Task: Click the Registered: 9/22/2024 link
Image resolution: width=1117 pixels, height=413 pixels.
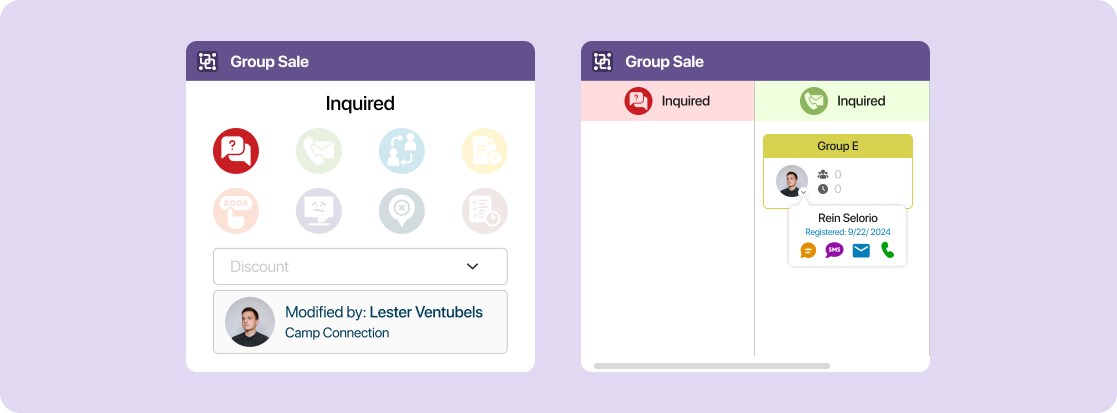Action: [x=848, y=232]
